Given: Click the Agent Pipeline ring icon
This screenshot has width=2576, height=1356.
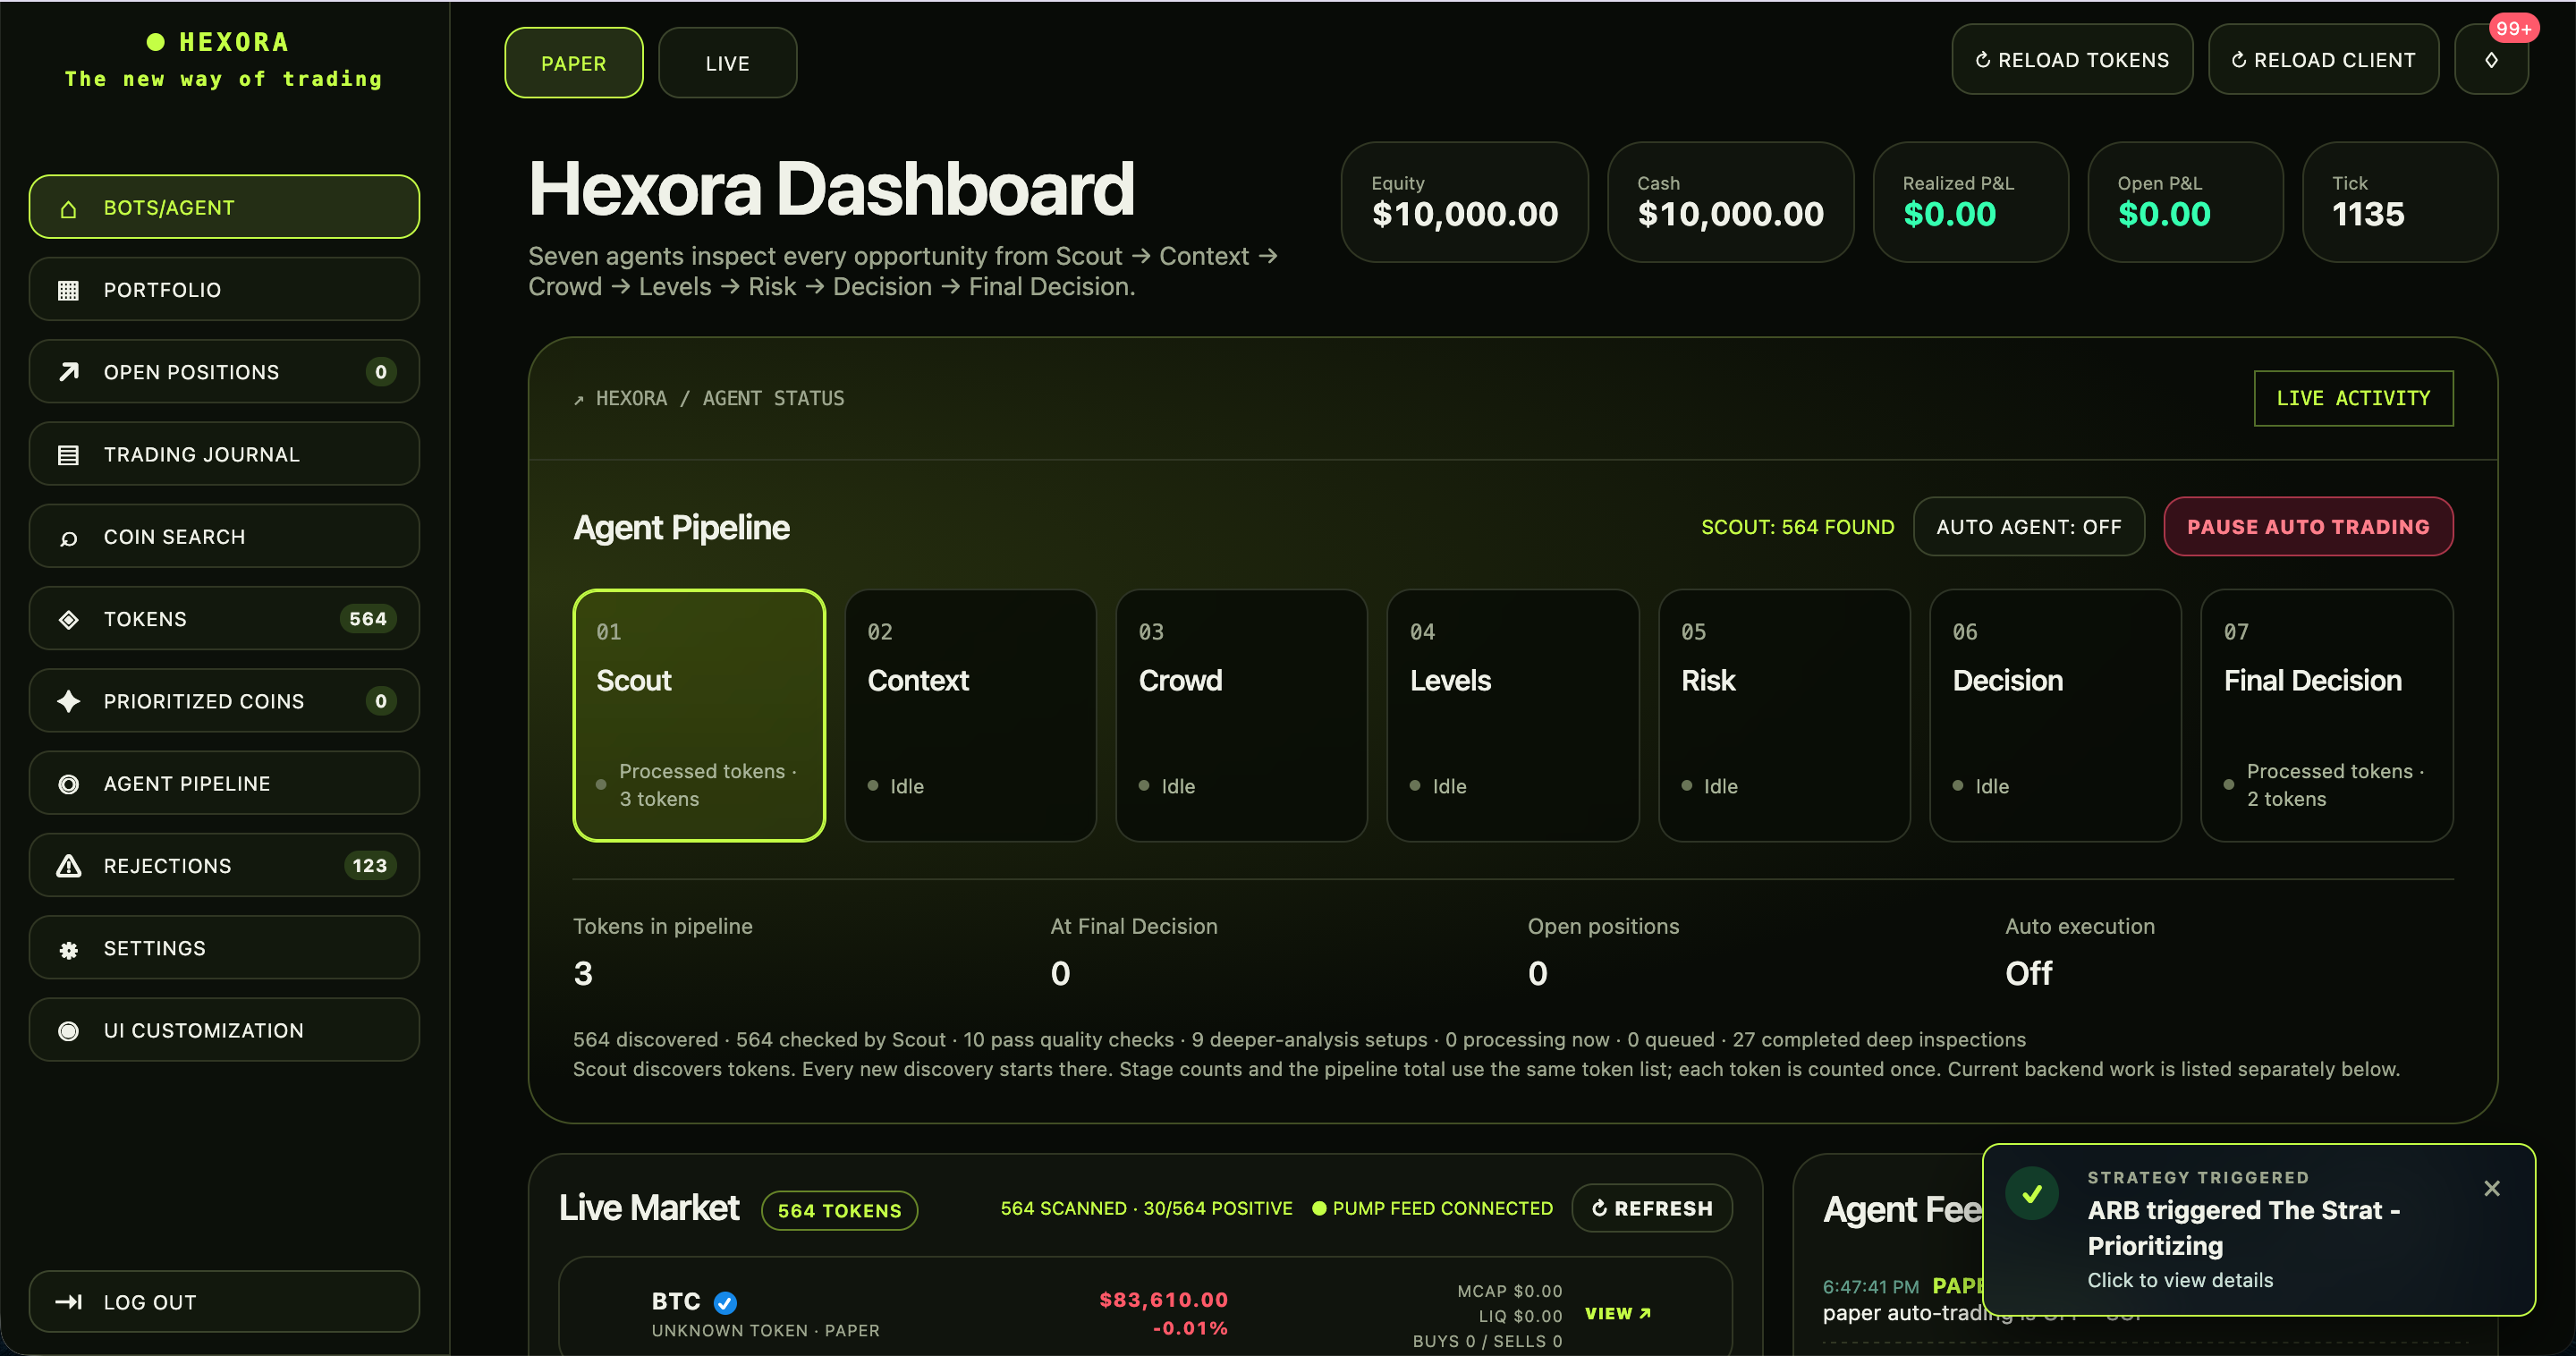Looking at the screenshot, I should pos(68,784).
